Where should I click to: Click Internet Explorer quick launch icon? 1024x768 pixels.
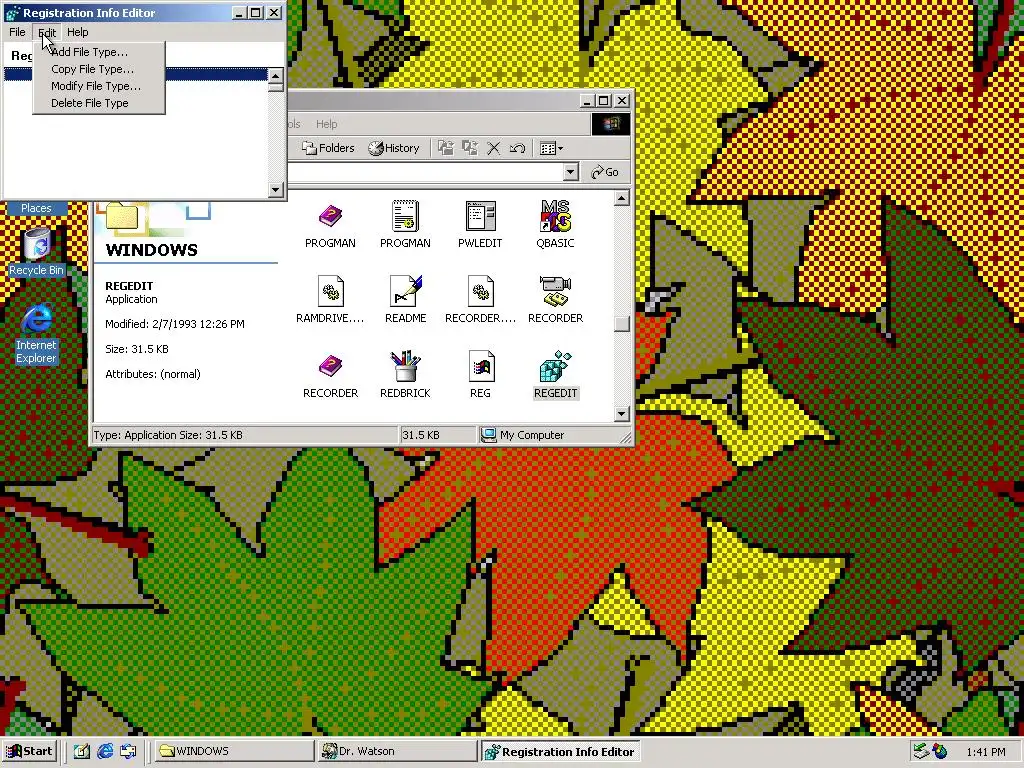point(105,752)
